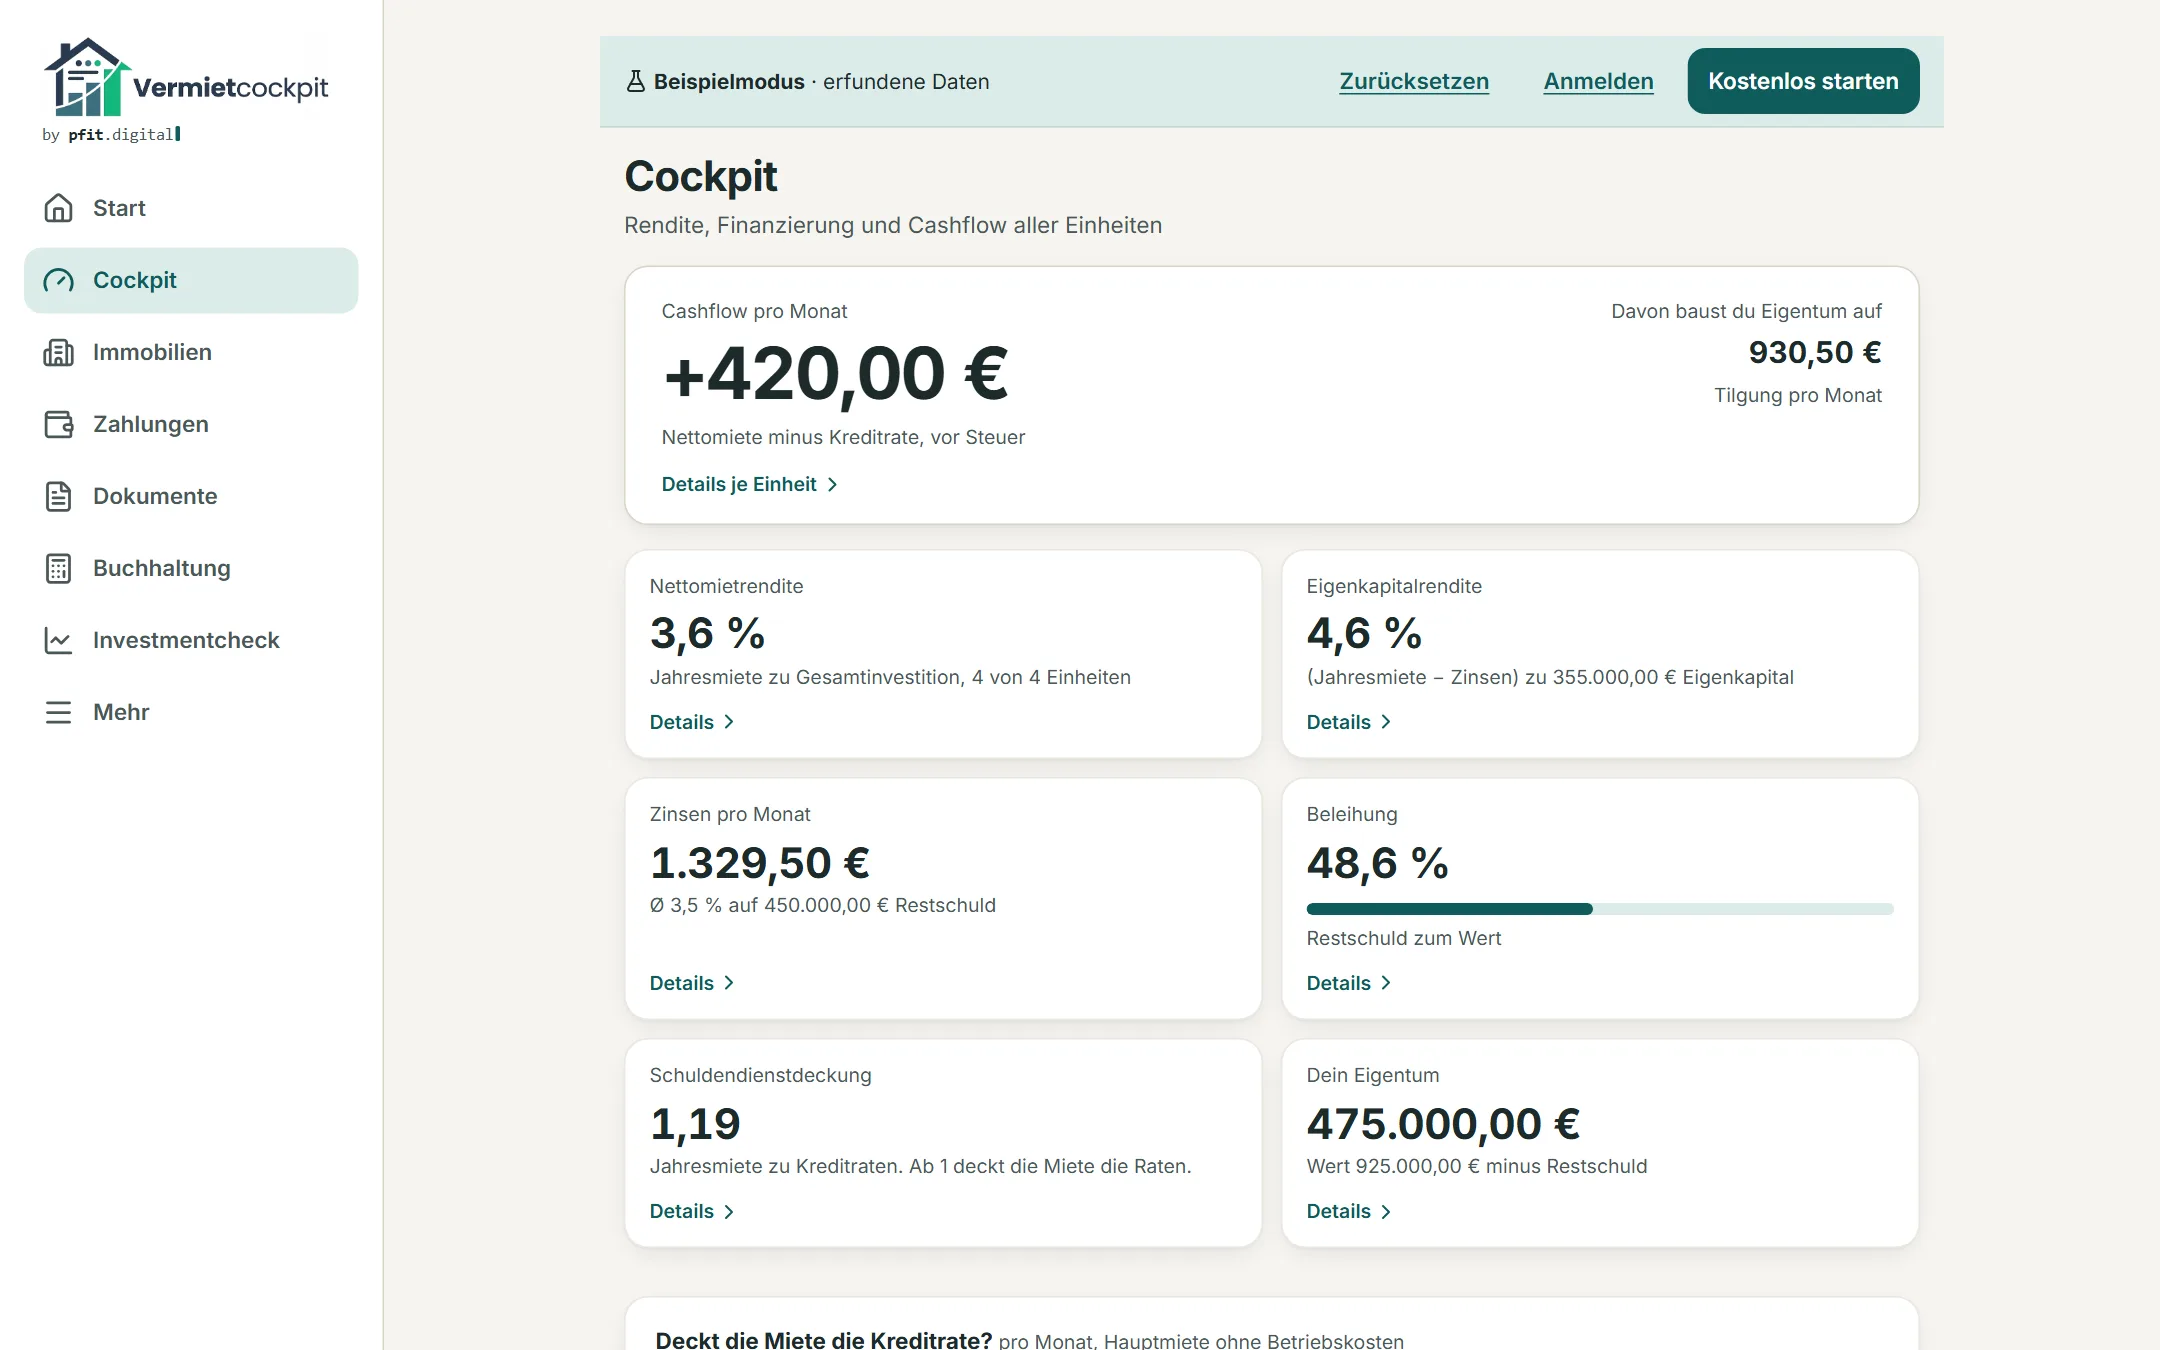Click the by pfit.digital text
Screen dimensions: 2160x1350
pos(111,134)
